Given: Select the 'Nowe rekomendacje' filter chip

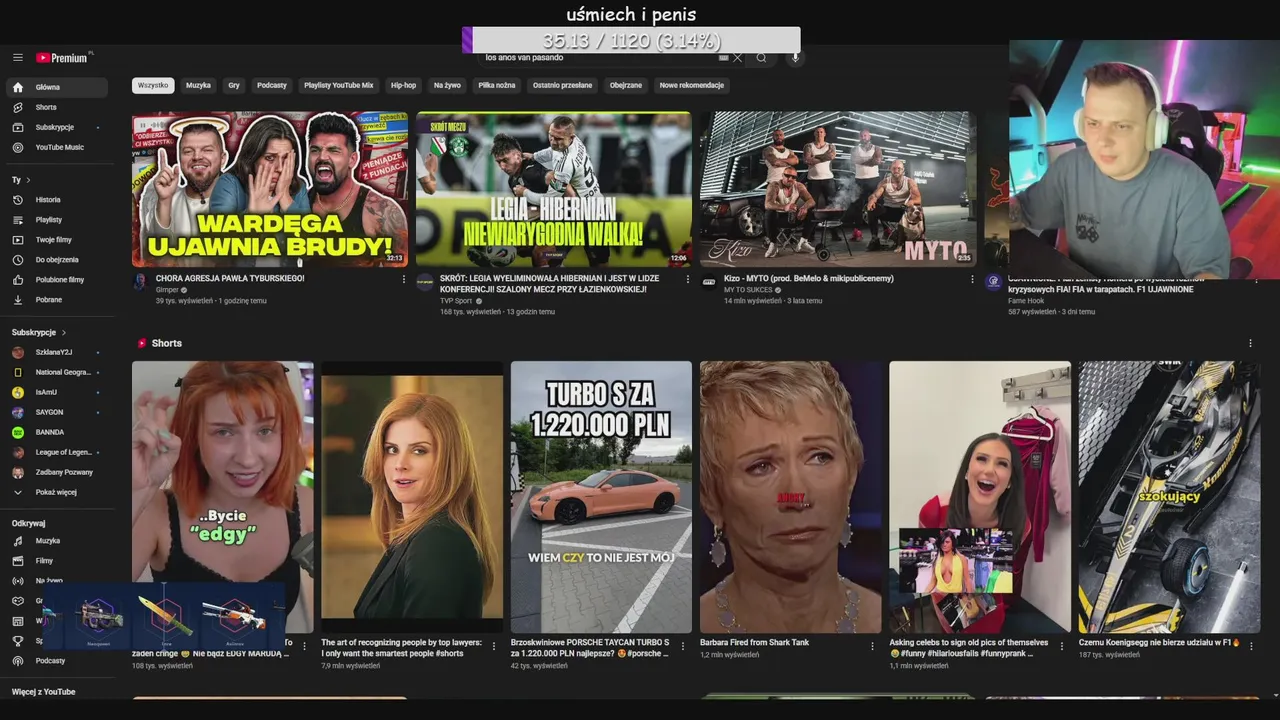Looking at the screenshot, I should [x=692, y=85].
